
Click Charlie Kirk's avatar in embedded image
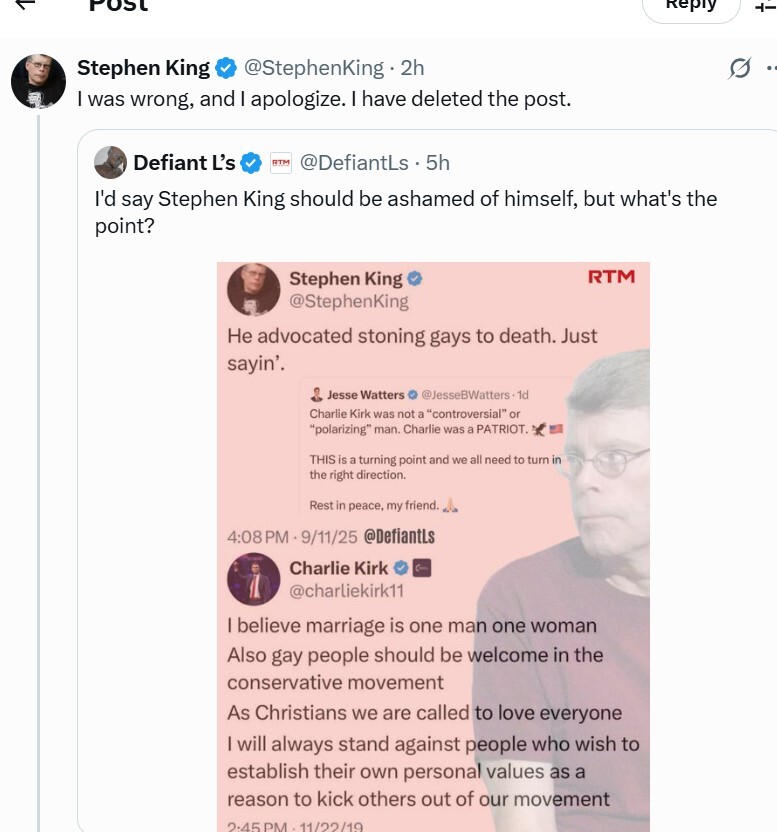click(254, 580)
